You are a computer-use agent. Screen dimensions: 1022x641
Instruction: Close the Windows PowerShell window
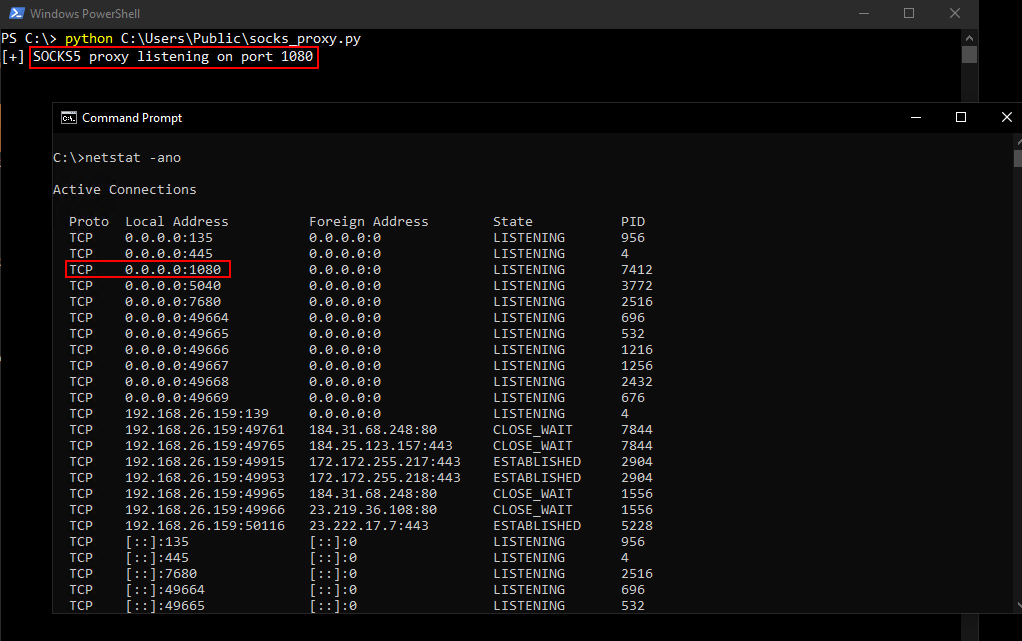coord(955,13)
